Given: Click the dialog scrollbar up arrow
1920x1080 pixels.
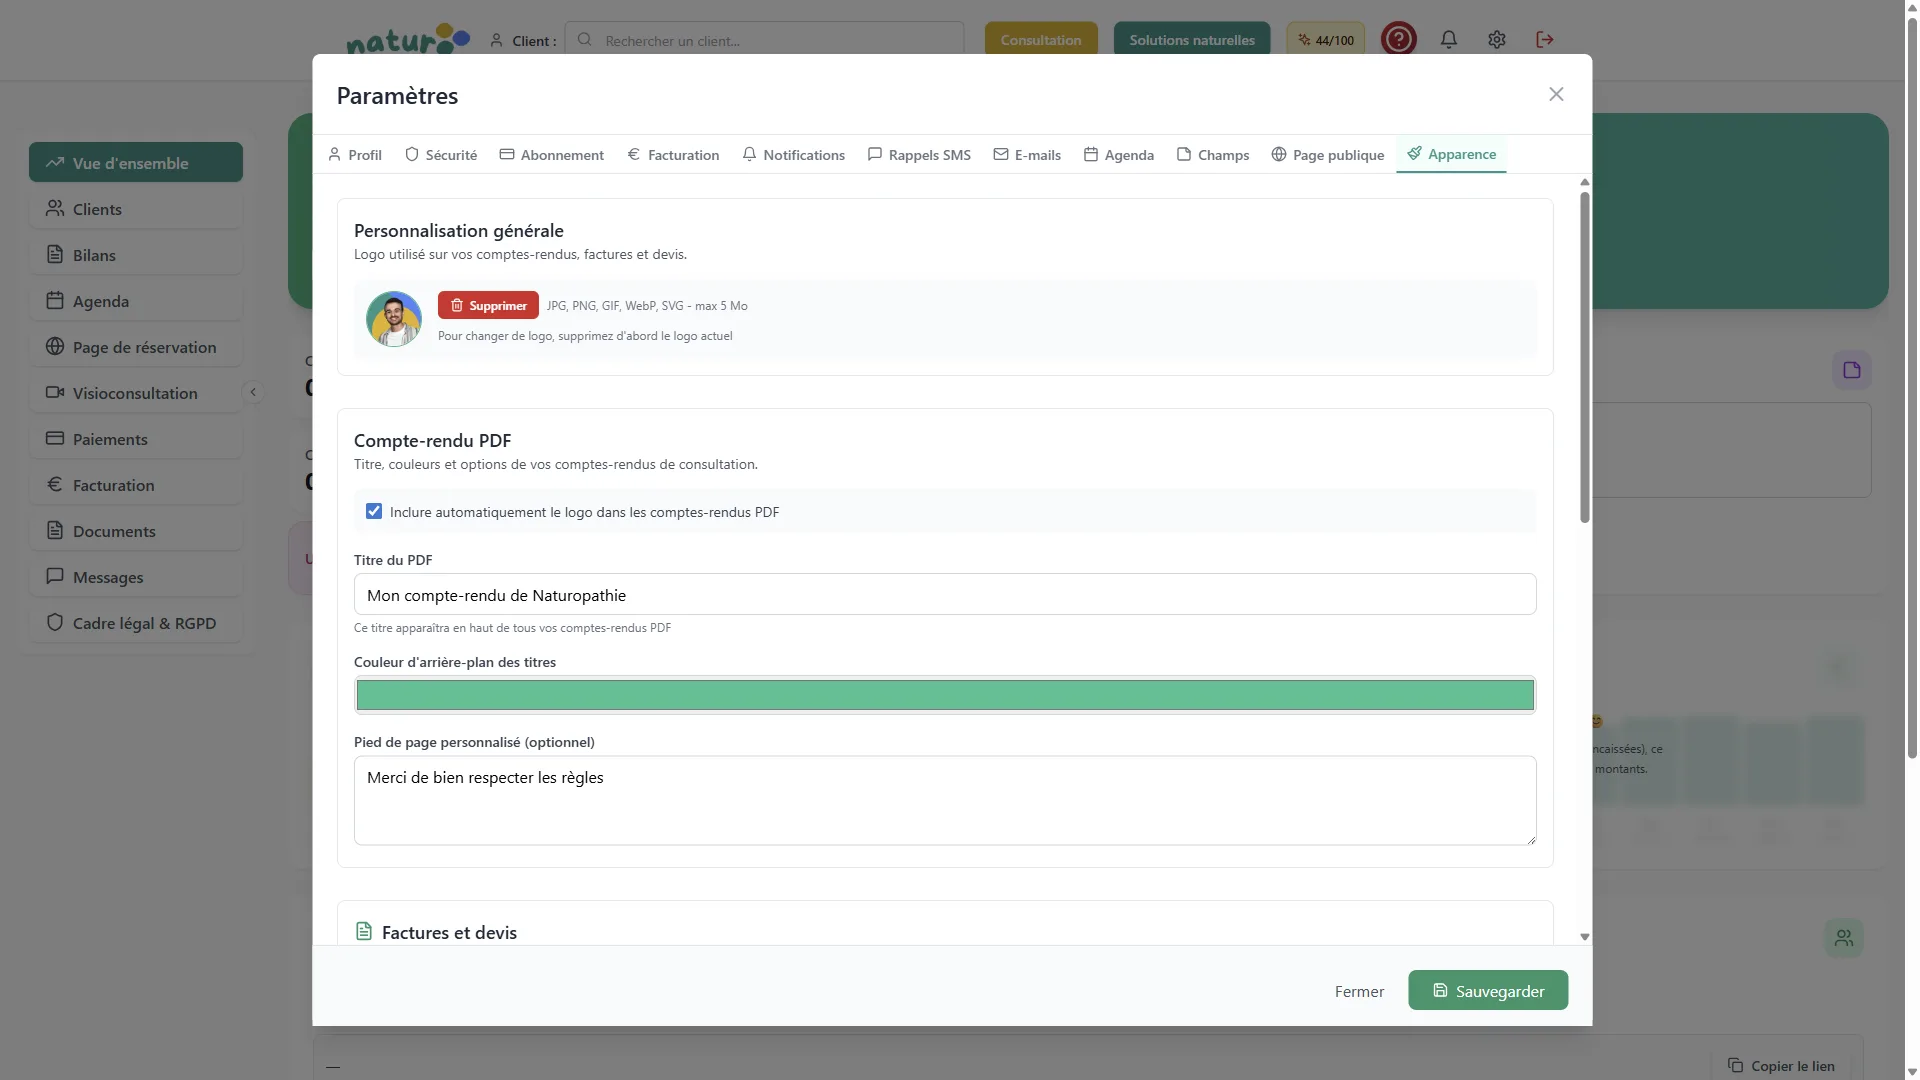Looking at the screenshot, I should tap(1584, 182).
